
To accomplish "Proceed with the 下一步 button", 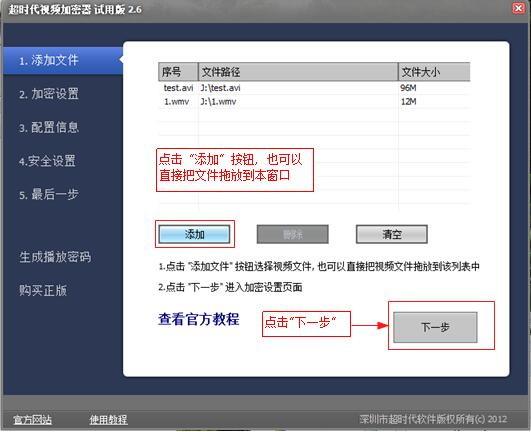I will [x=435, y=327].
